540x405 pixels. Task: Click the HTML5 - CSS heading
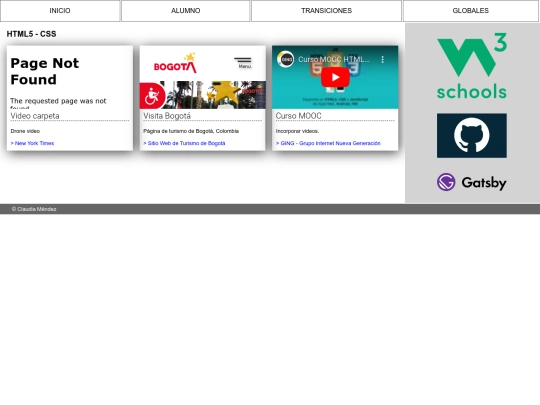[x=31, y=34]
